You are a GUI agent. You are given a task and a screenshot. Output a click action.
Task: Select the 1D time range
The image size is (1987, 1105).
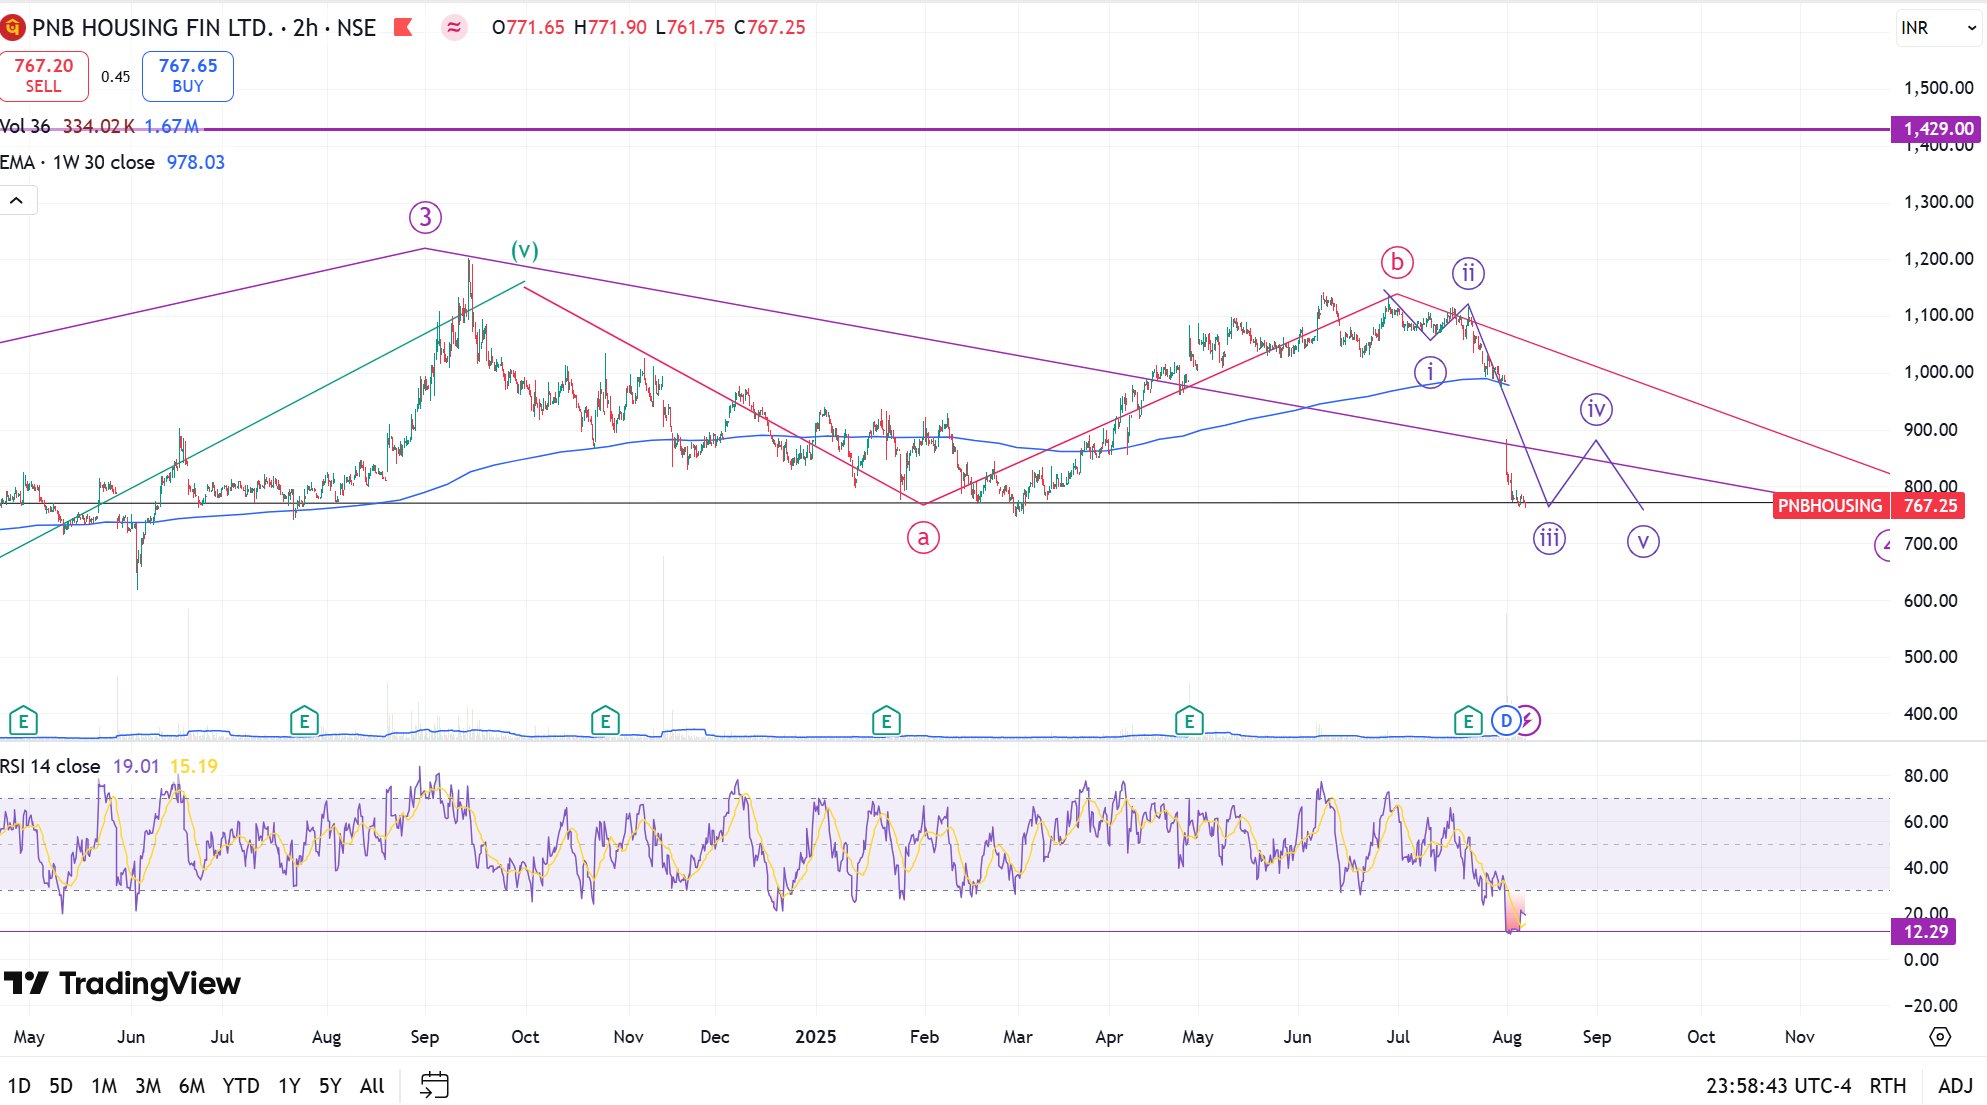point(18,1086)
